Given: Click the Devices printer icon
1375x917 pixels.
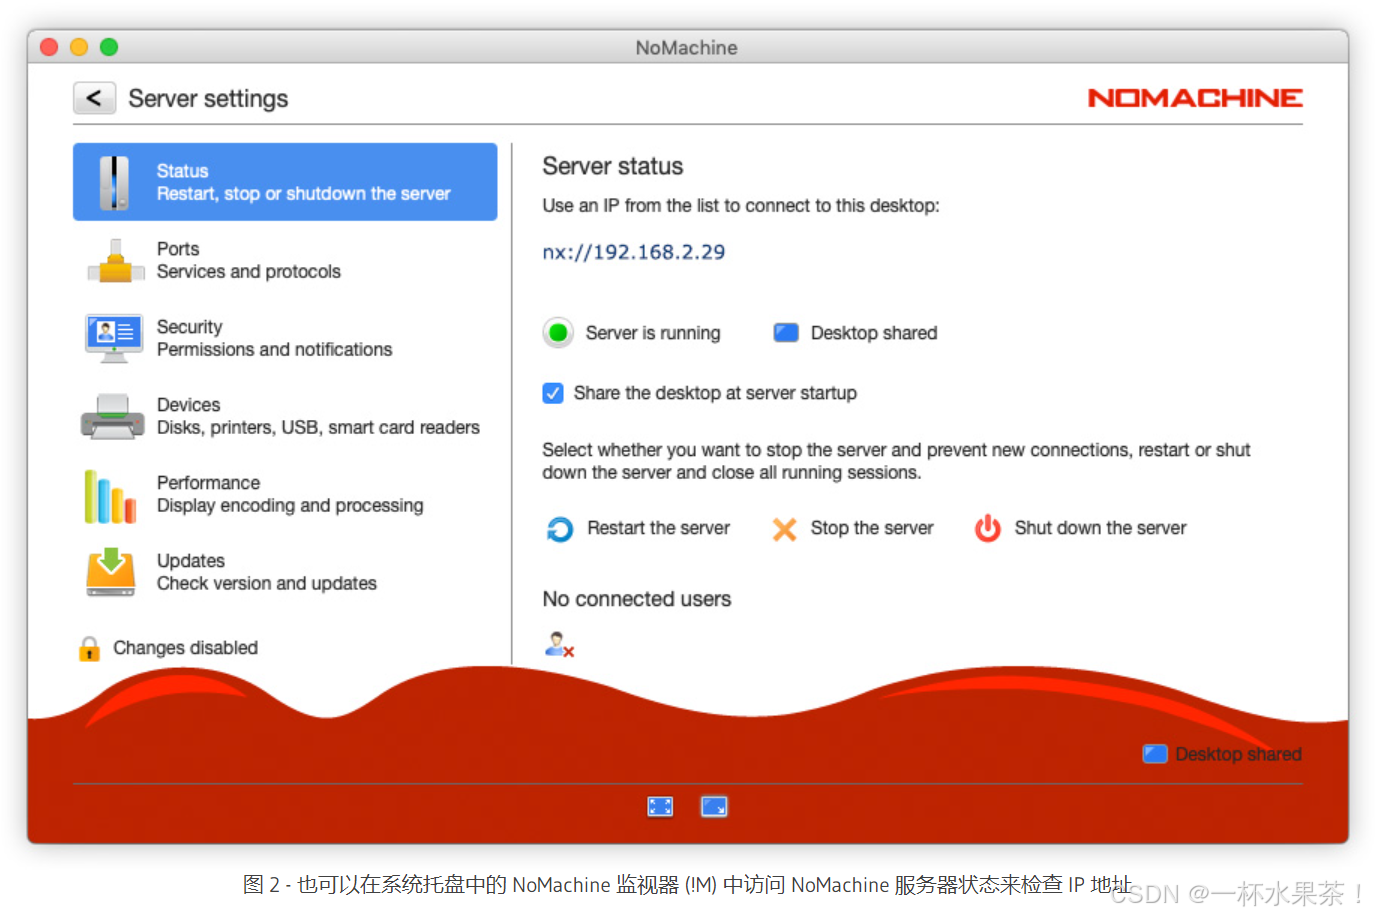Looking at the screenshot, I should click(x=113, y=417).
